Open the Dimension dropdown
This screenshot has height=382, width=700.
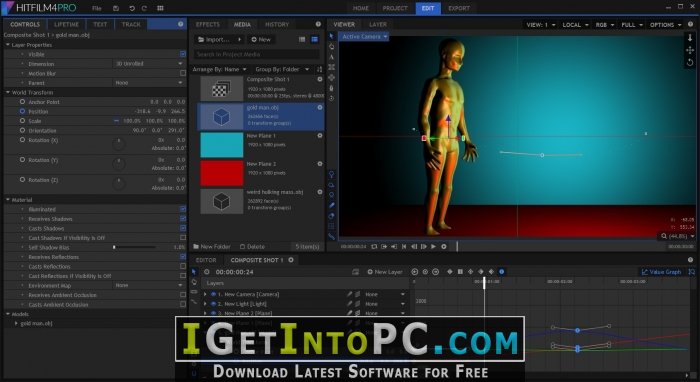click(x=149, y=64)
